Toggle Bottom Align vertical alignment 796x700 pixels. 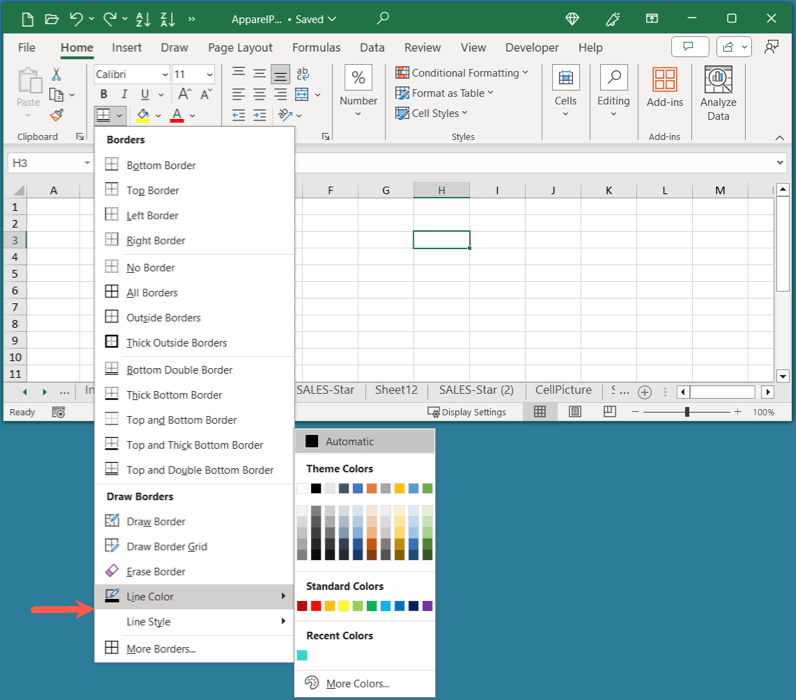(280, 75)
